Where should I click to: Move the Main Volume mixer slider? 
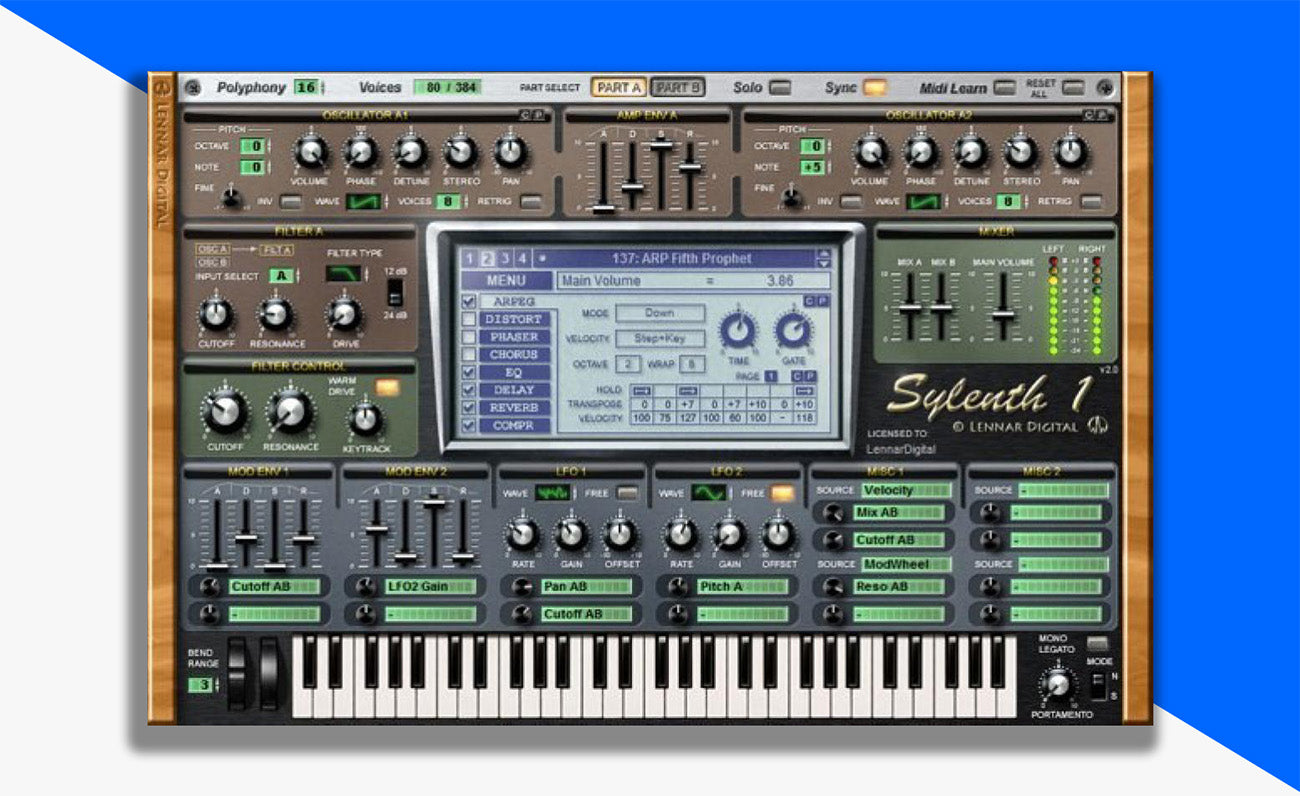pyautogui.click(x=1003, y=316)
